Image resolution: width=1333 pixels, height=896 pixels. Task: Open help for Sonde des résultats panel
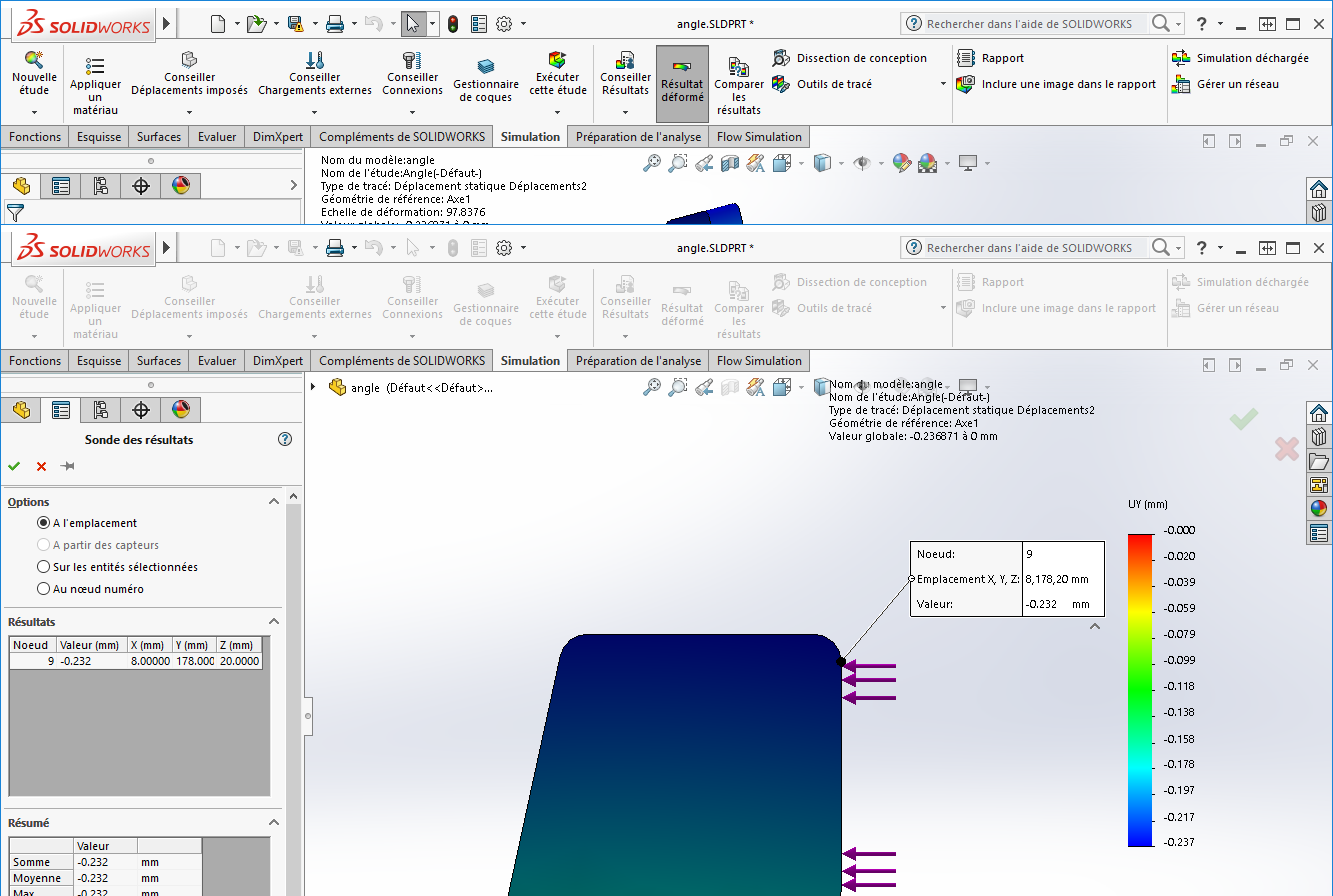coord(285,439)
